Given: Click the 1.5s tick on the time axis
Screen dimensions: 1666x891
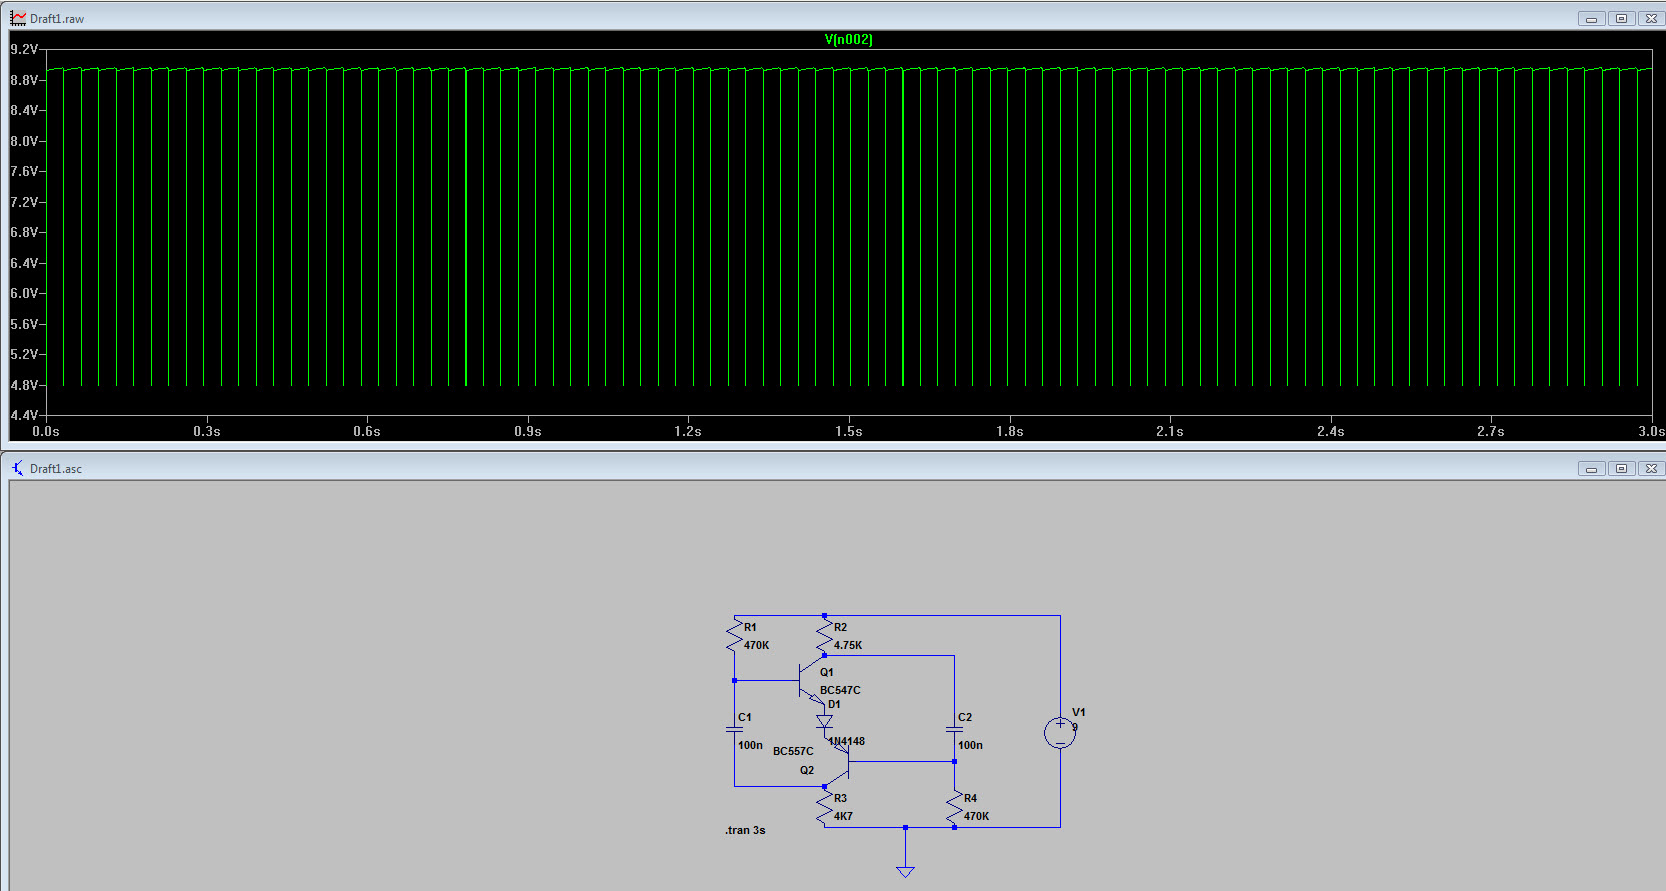Looking at the screenshot, I should point(848,431).
